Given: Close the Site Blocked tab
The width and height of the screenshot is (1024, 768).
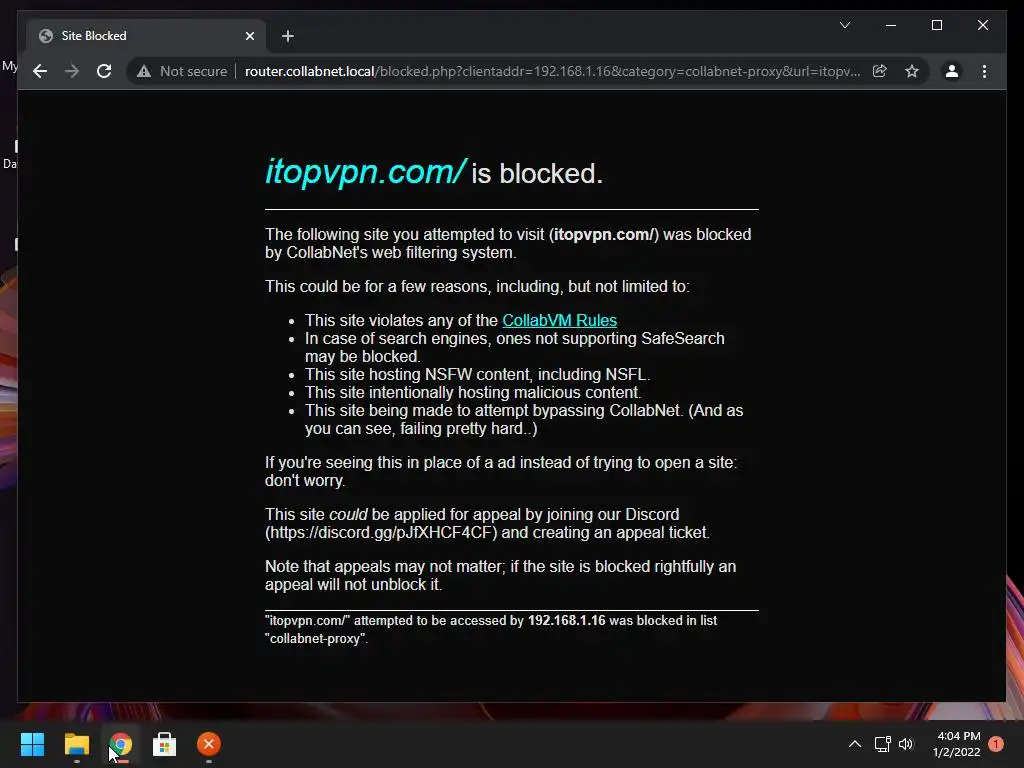Looking at the screenshot, I should click(249, 36).
